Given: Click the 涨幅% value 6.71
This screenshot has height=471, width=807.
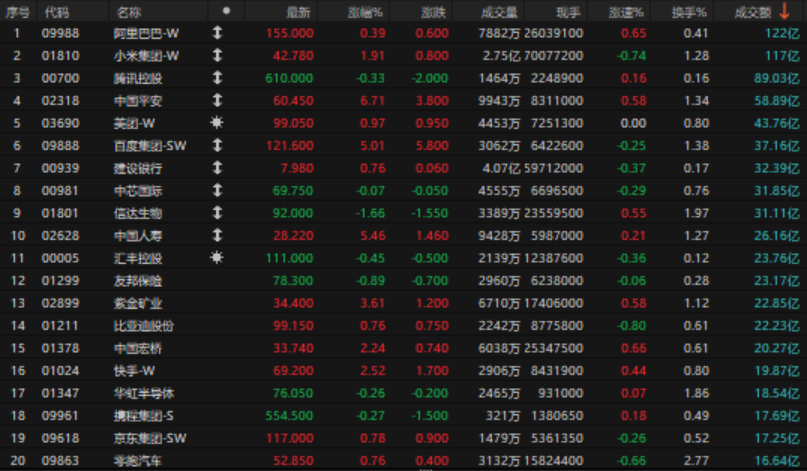Looking at the screenshot, I should click(x=373, y=101).
